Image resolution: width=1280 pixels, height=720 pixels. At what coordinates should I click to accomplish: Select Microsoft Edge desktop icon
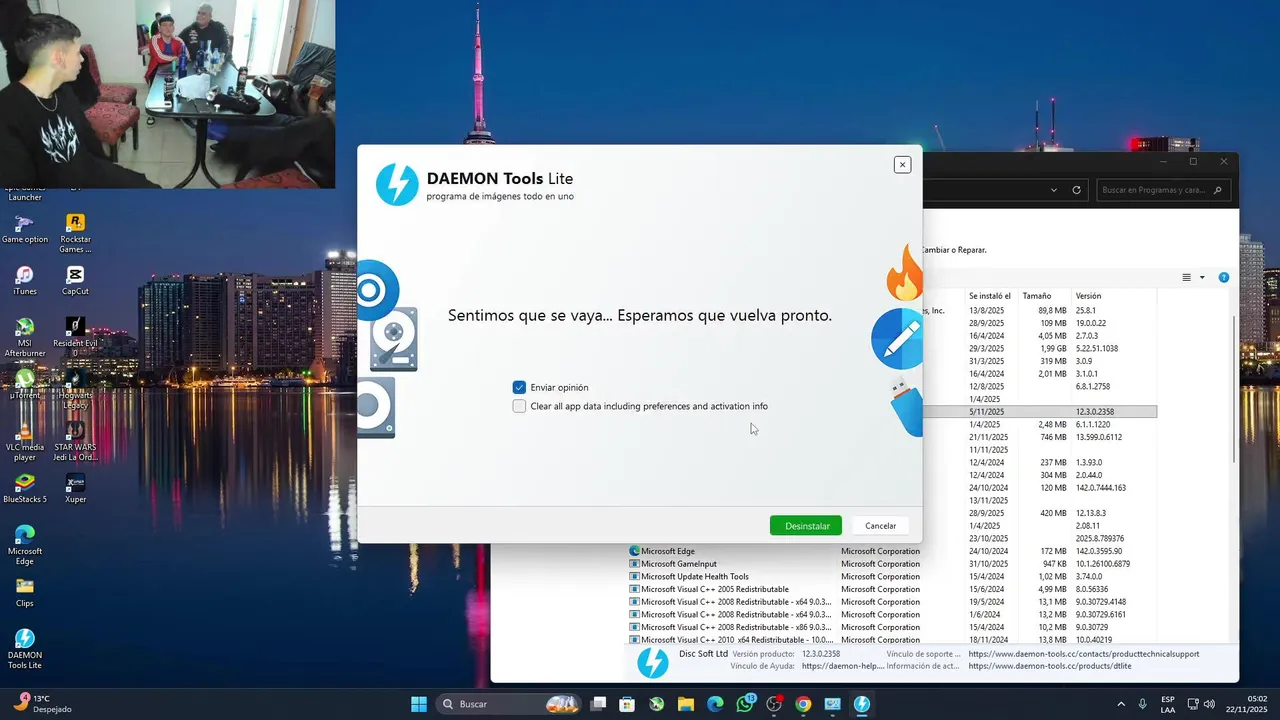[x=24, y=545]
